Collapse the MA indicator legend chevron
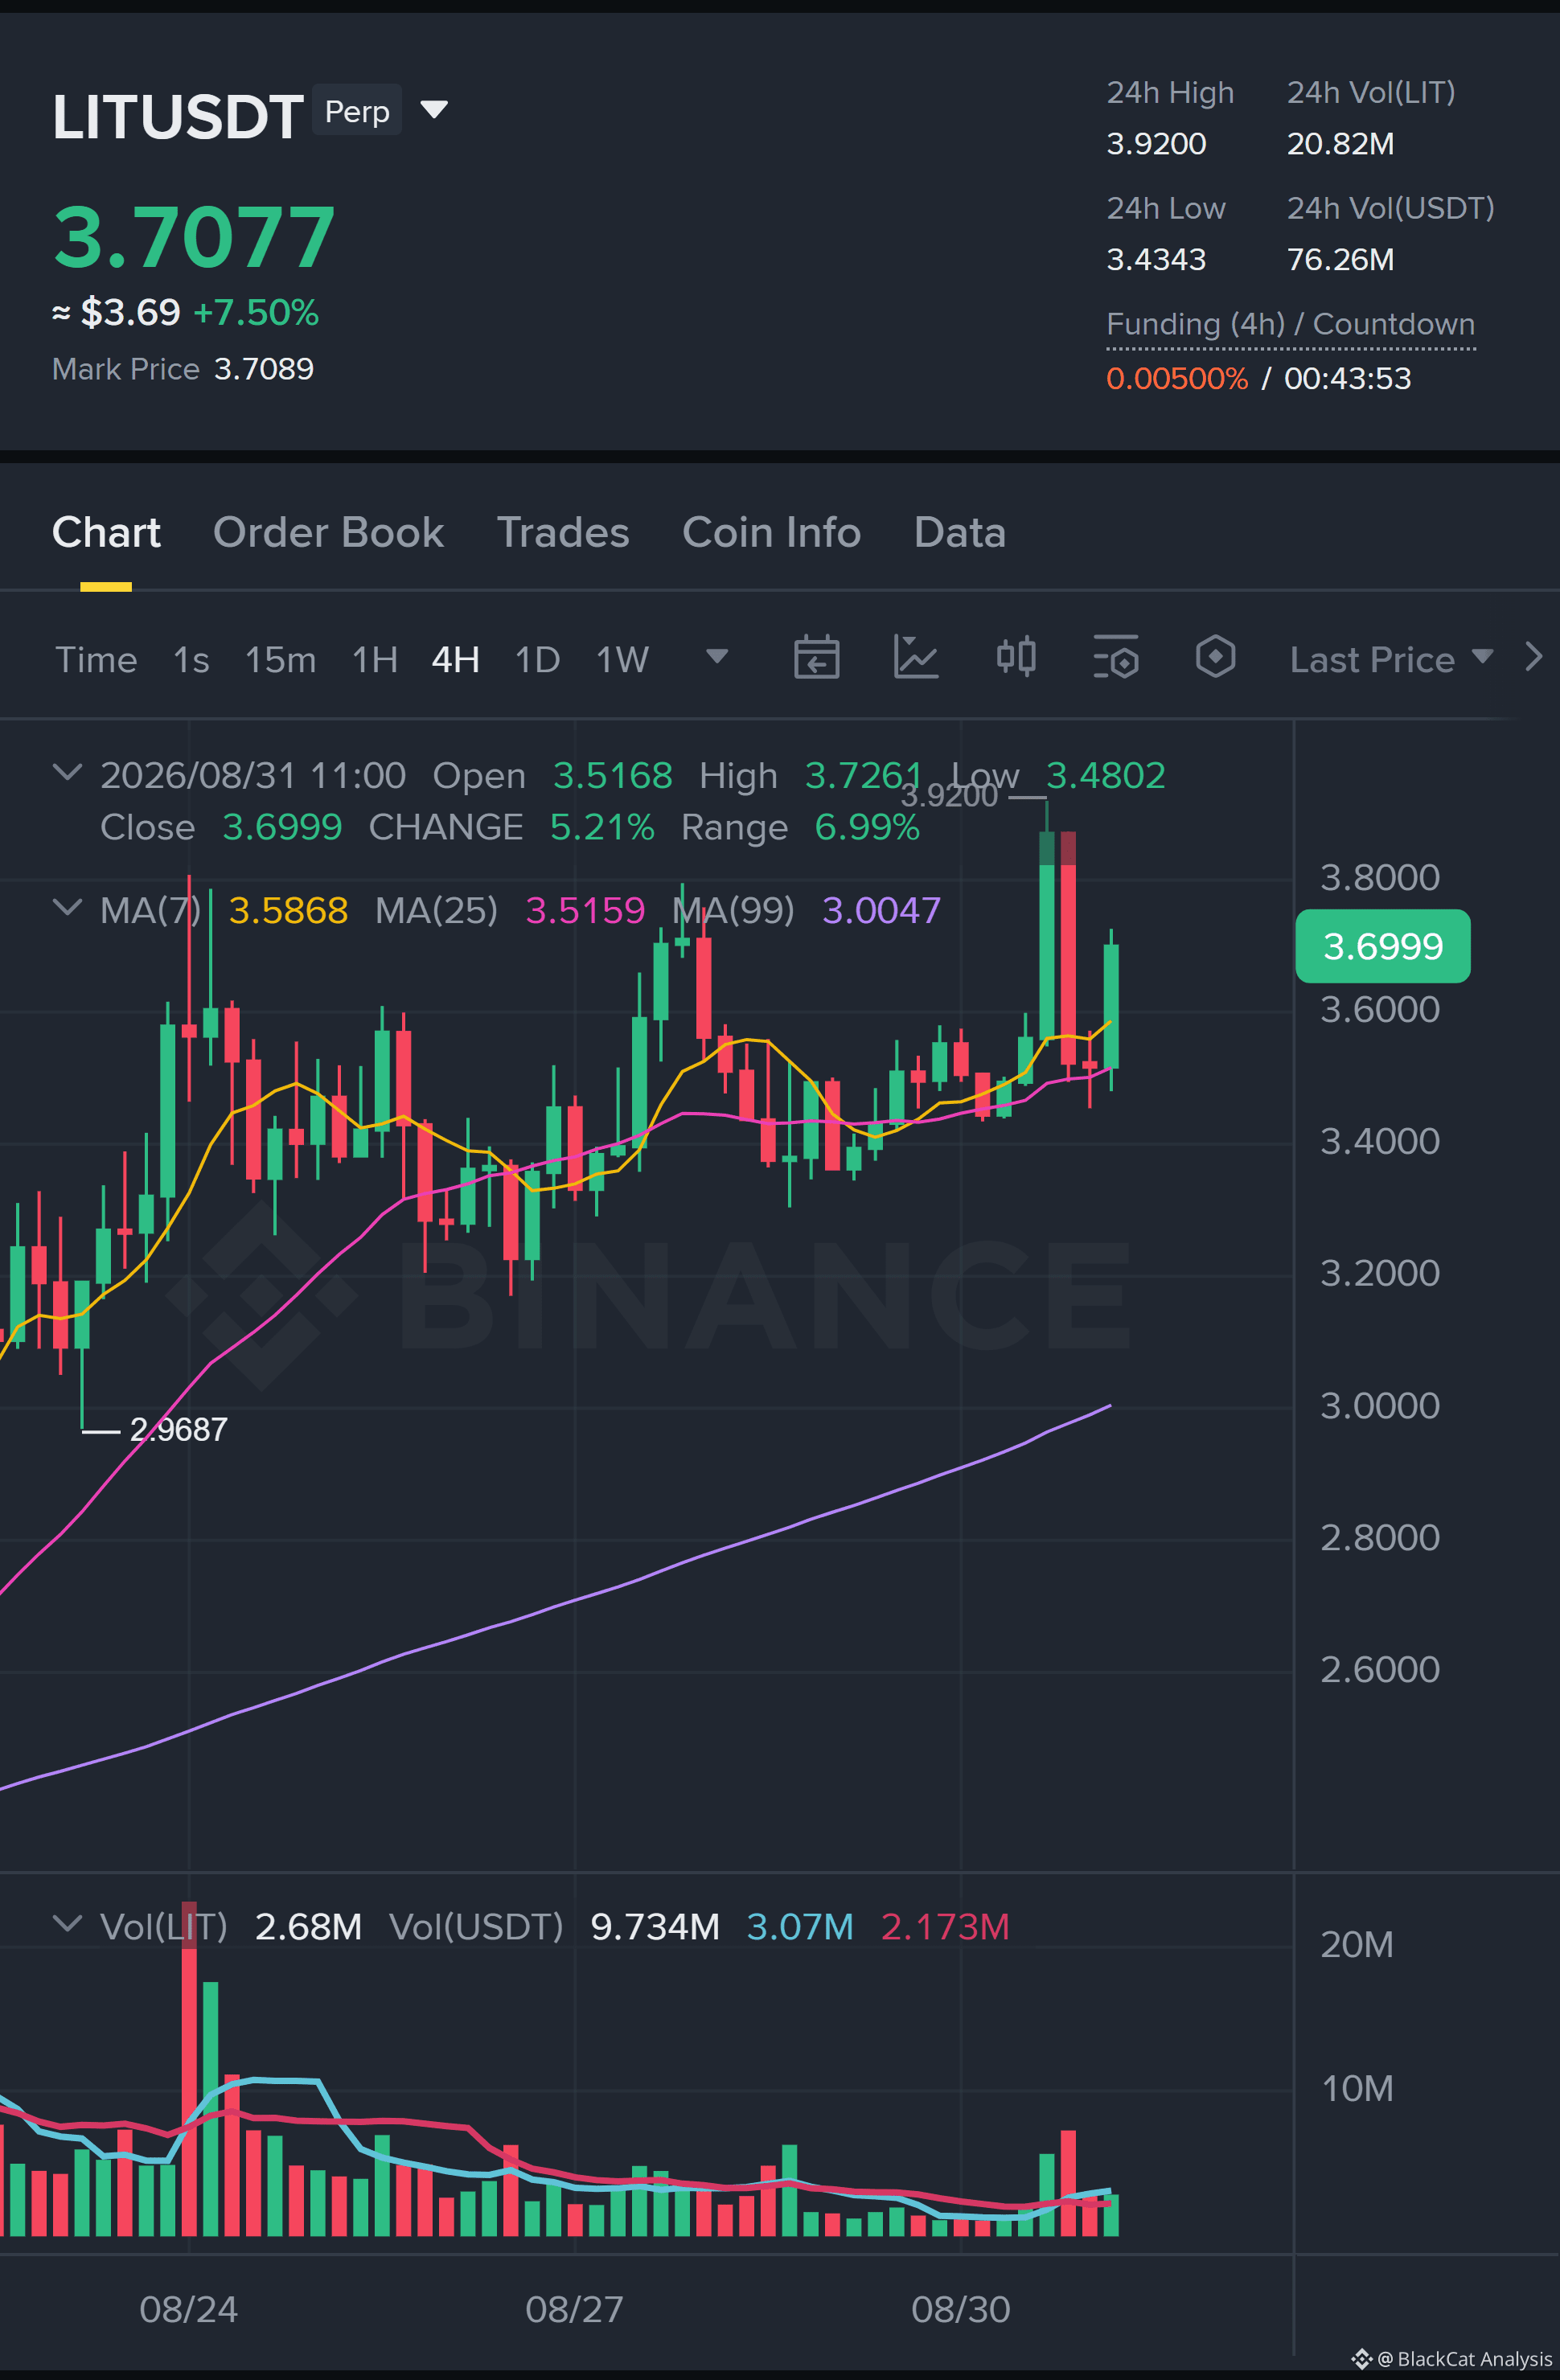This screenshot has height=2380, width=1560. [x=67, y=908]
